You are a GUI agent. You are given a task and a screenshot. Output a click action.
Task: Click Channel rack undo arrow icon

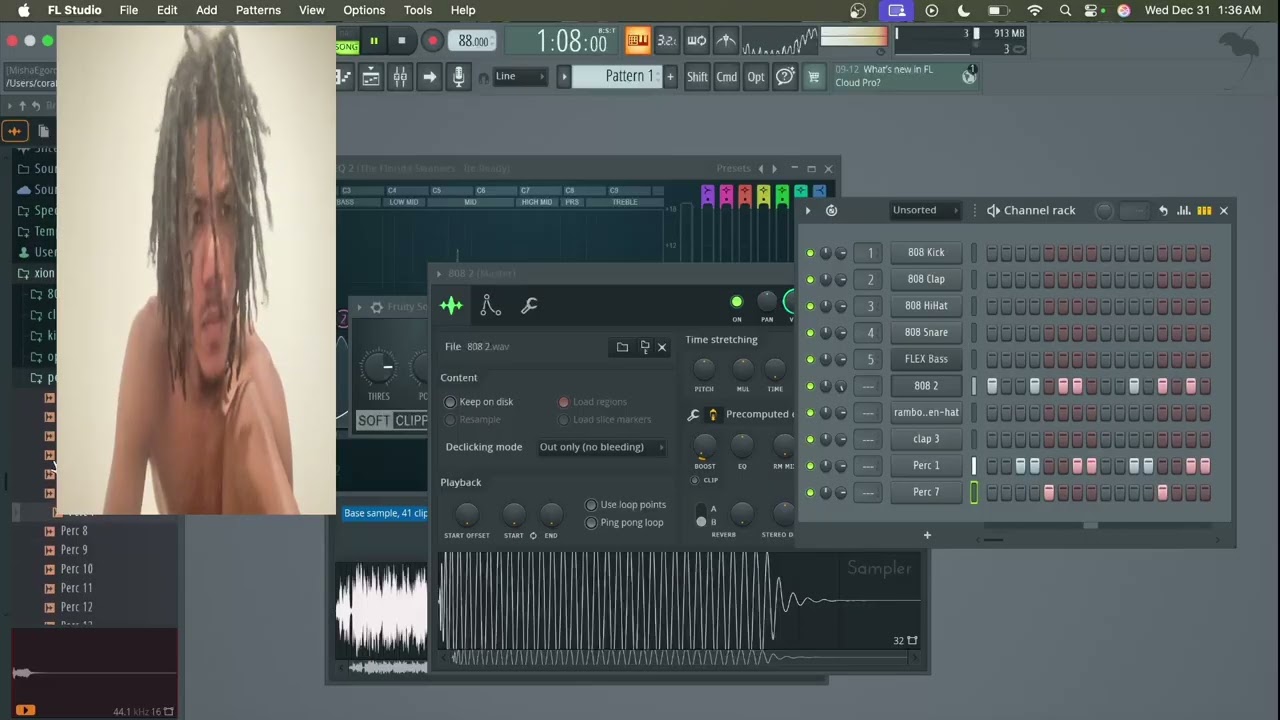tap(1163, 211)
